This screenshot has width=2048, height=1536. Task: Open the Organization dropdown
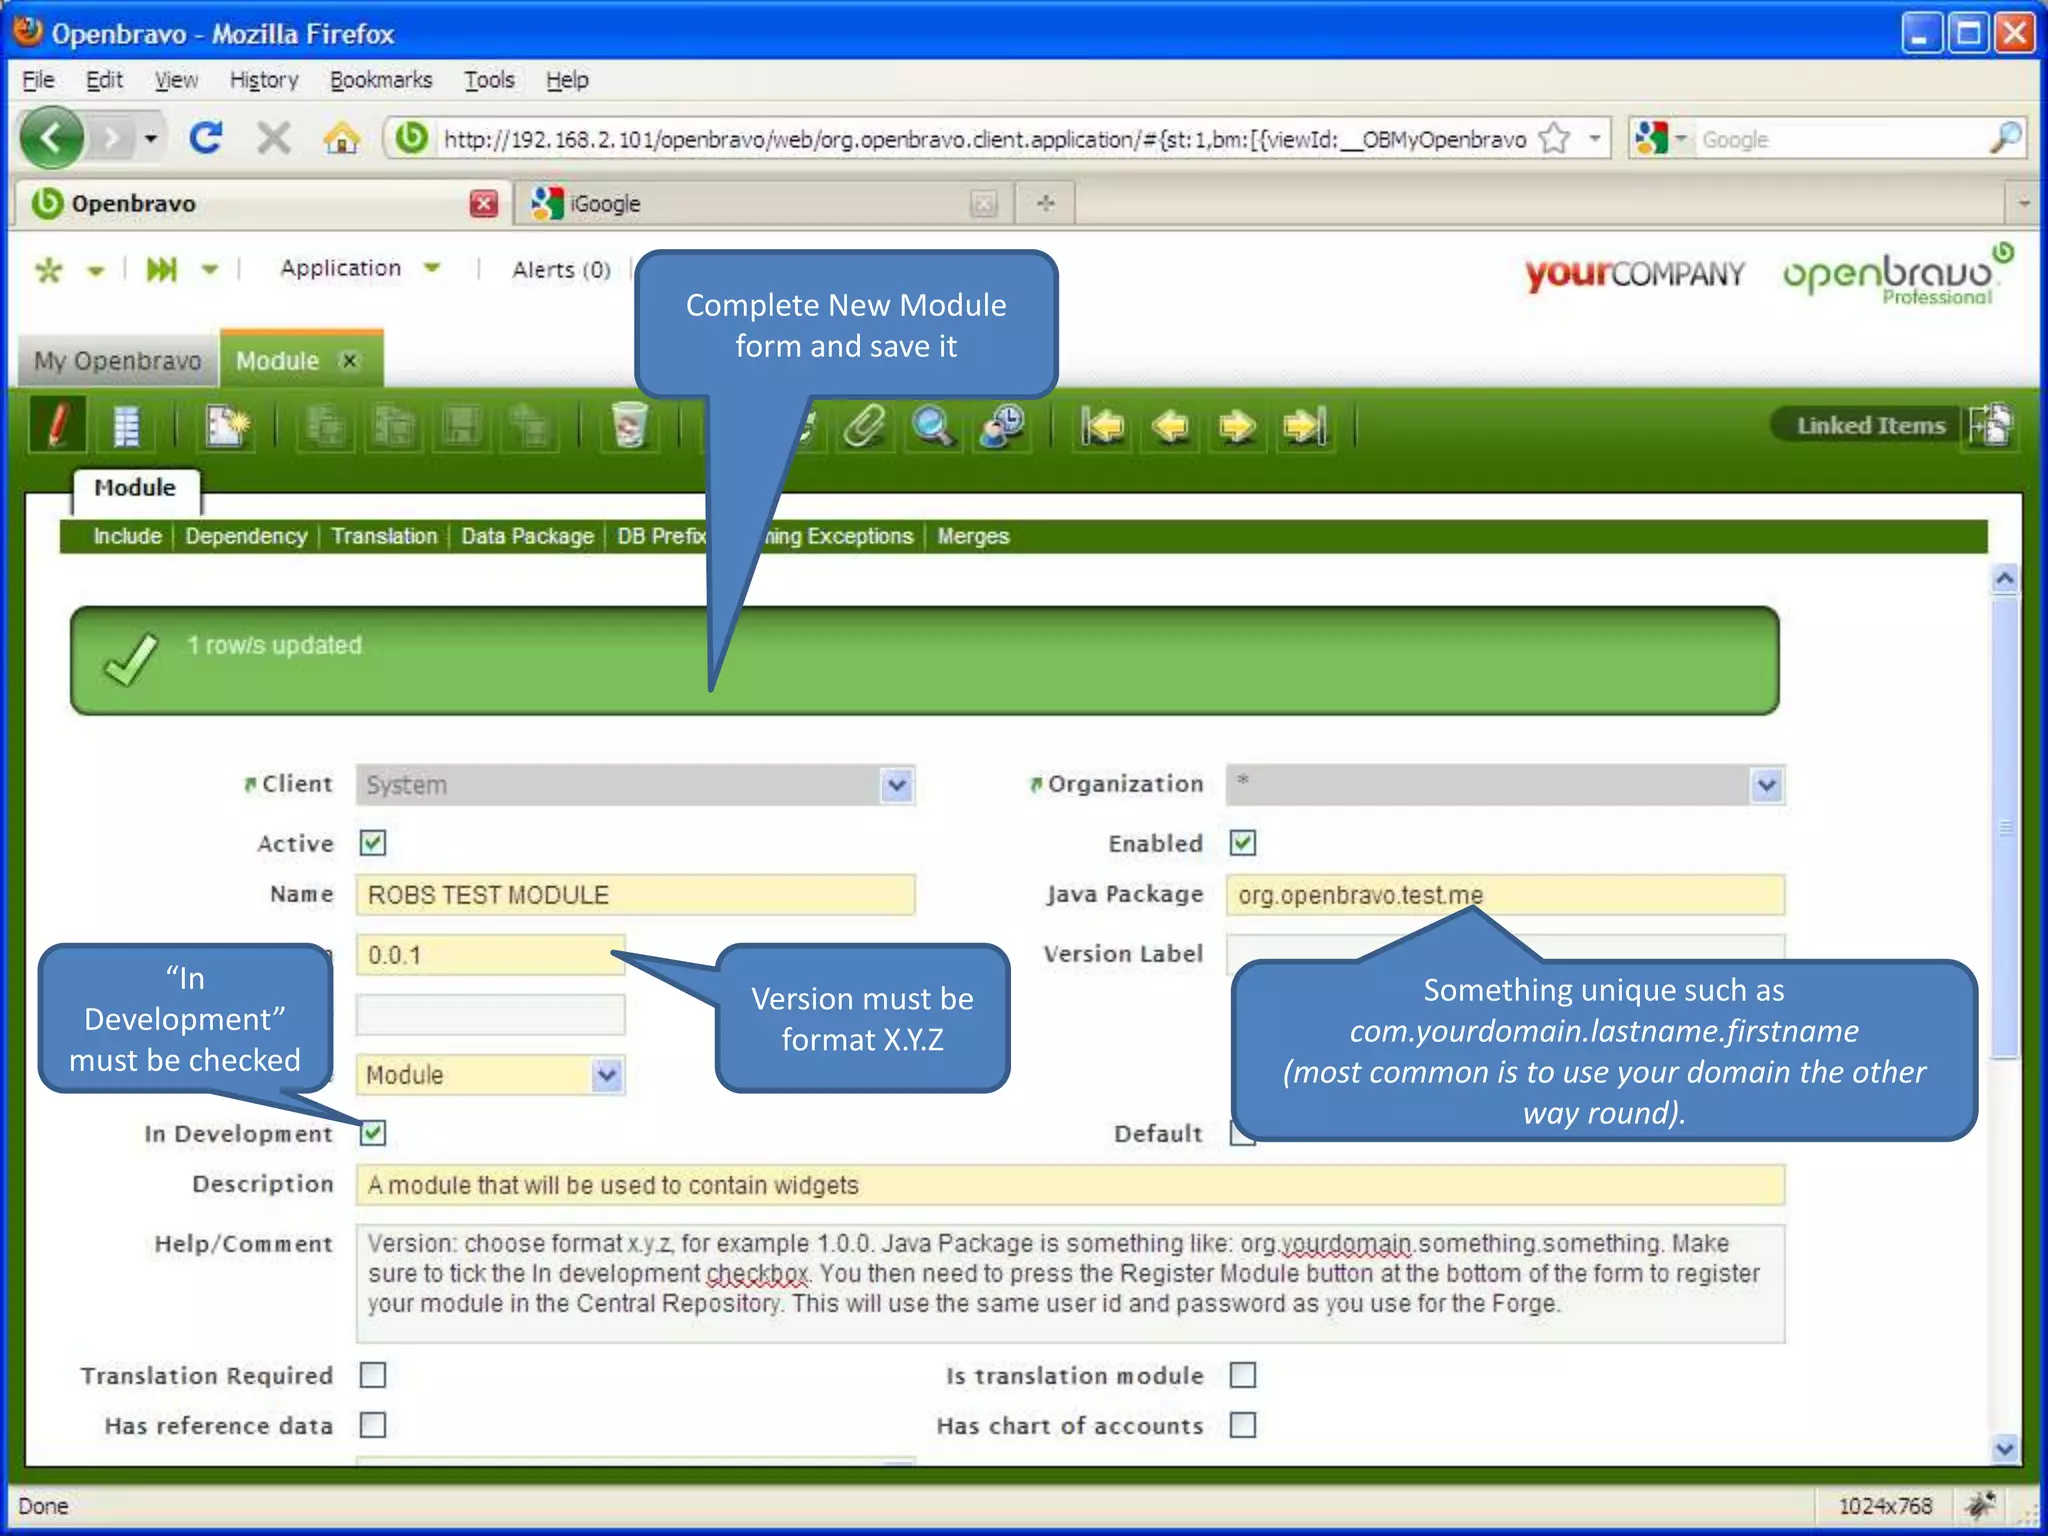pos(1767,785)
